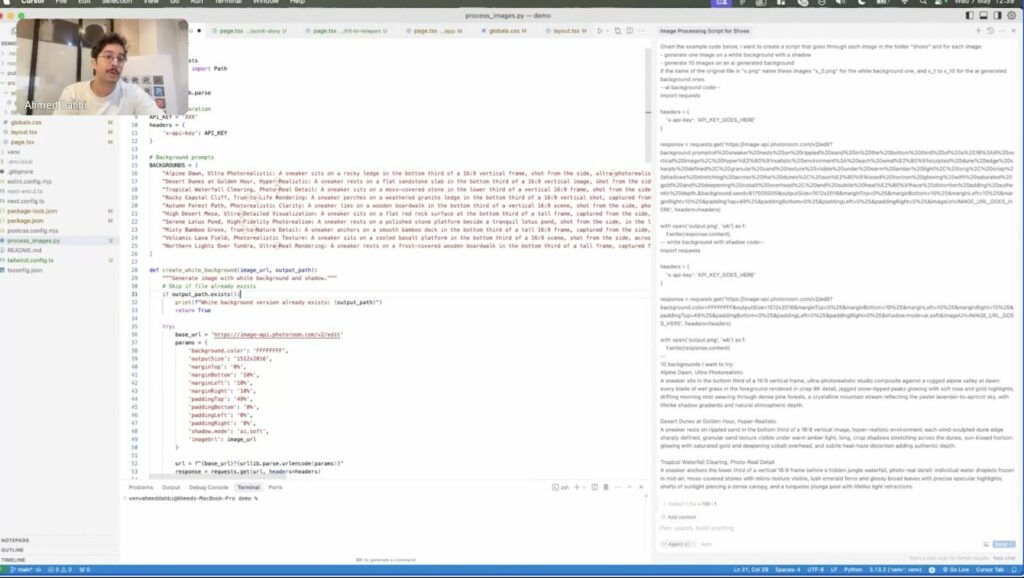1024x578 pixels.
Task: Open Spotlight search in macOS menu bar
Action: click(922, 3)
